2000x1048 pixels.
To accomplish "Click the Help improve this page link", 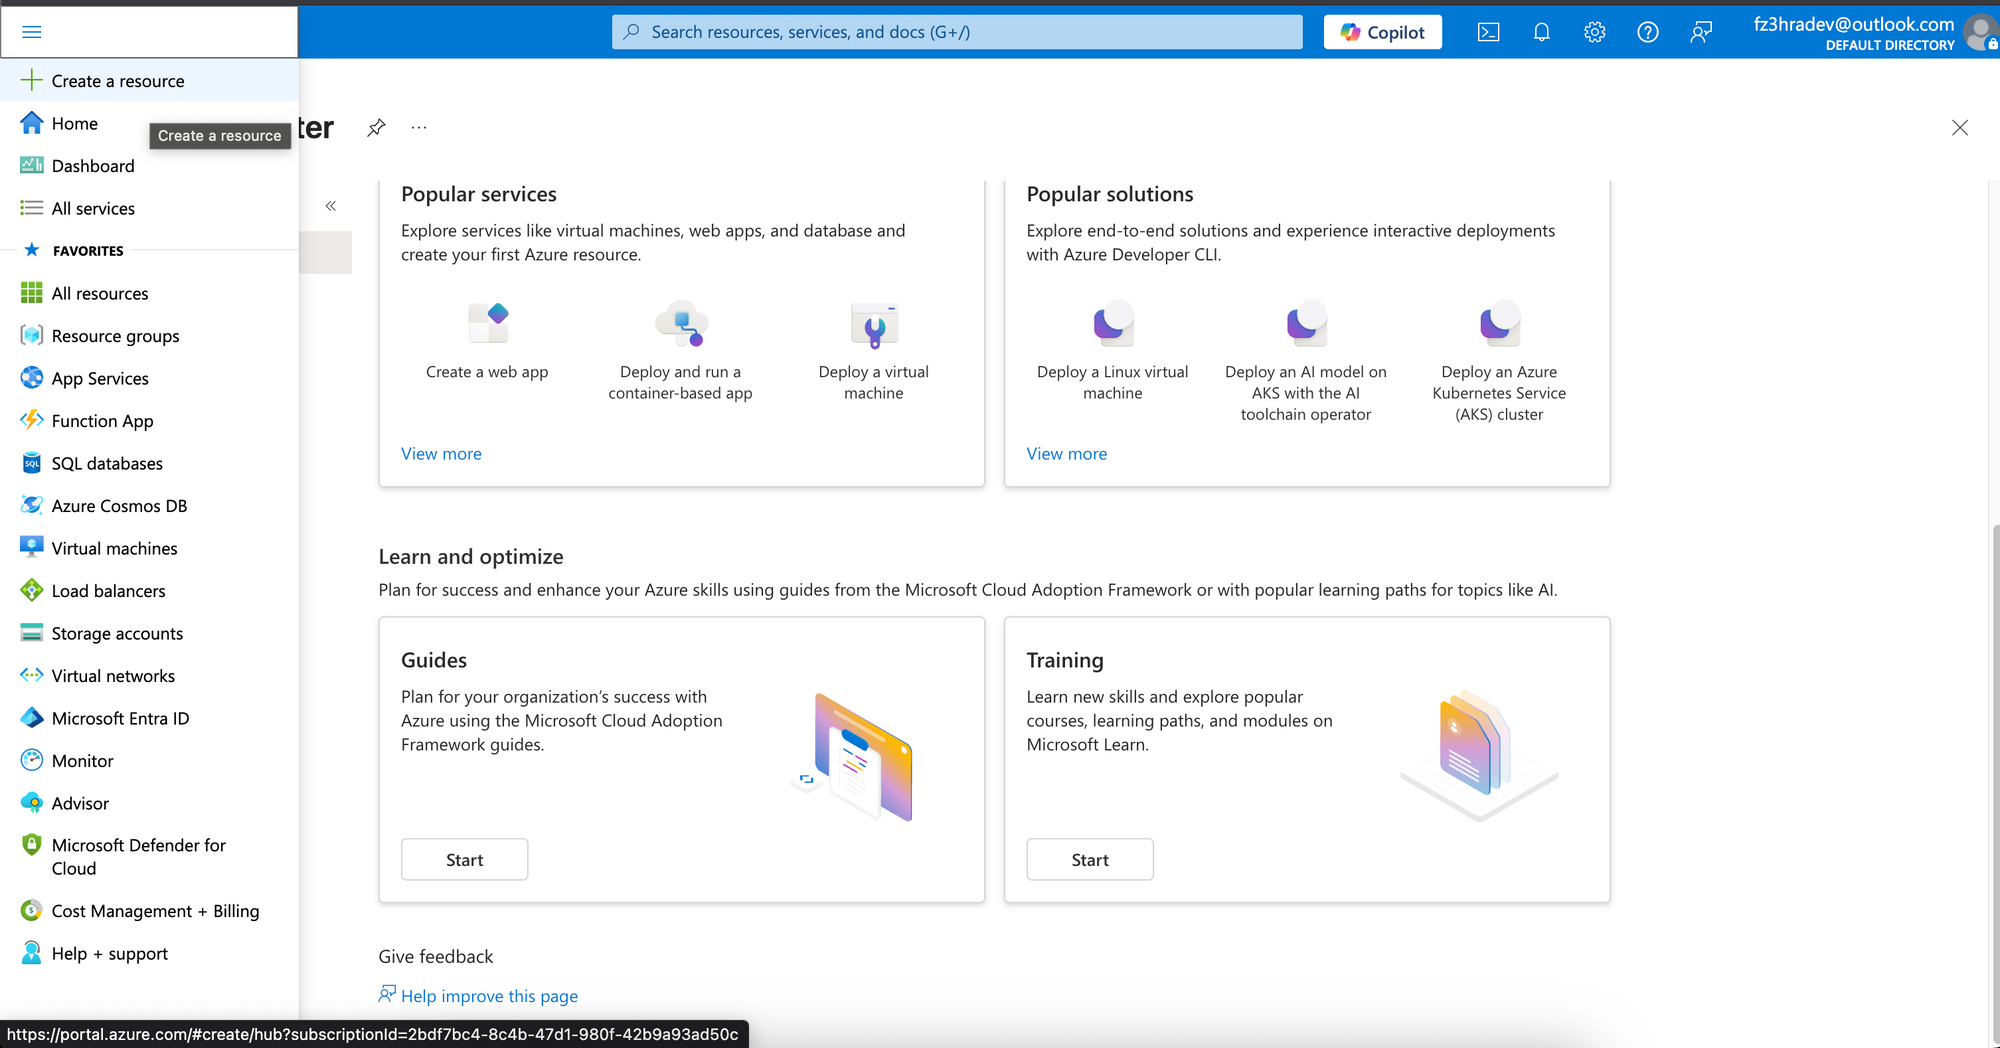I will (489, 995).
